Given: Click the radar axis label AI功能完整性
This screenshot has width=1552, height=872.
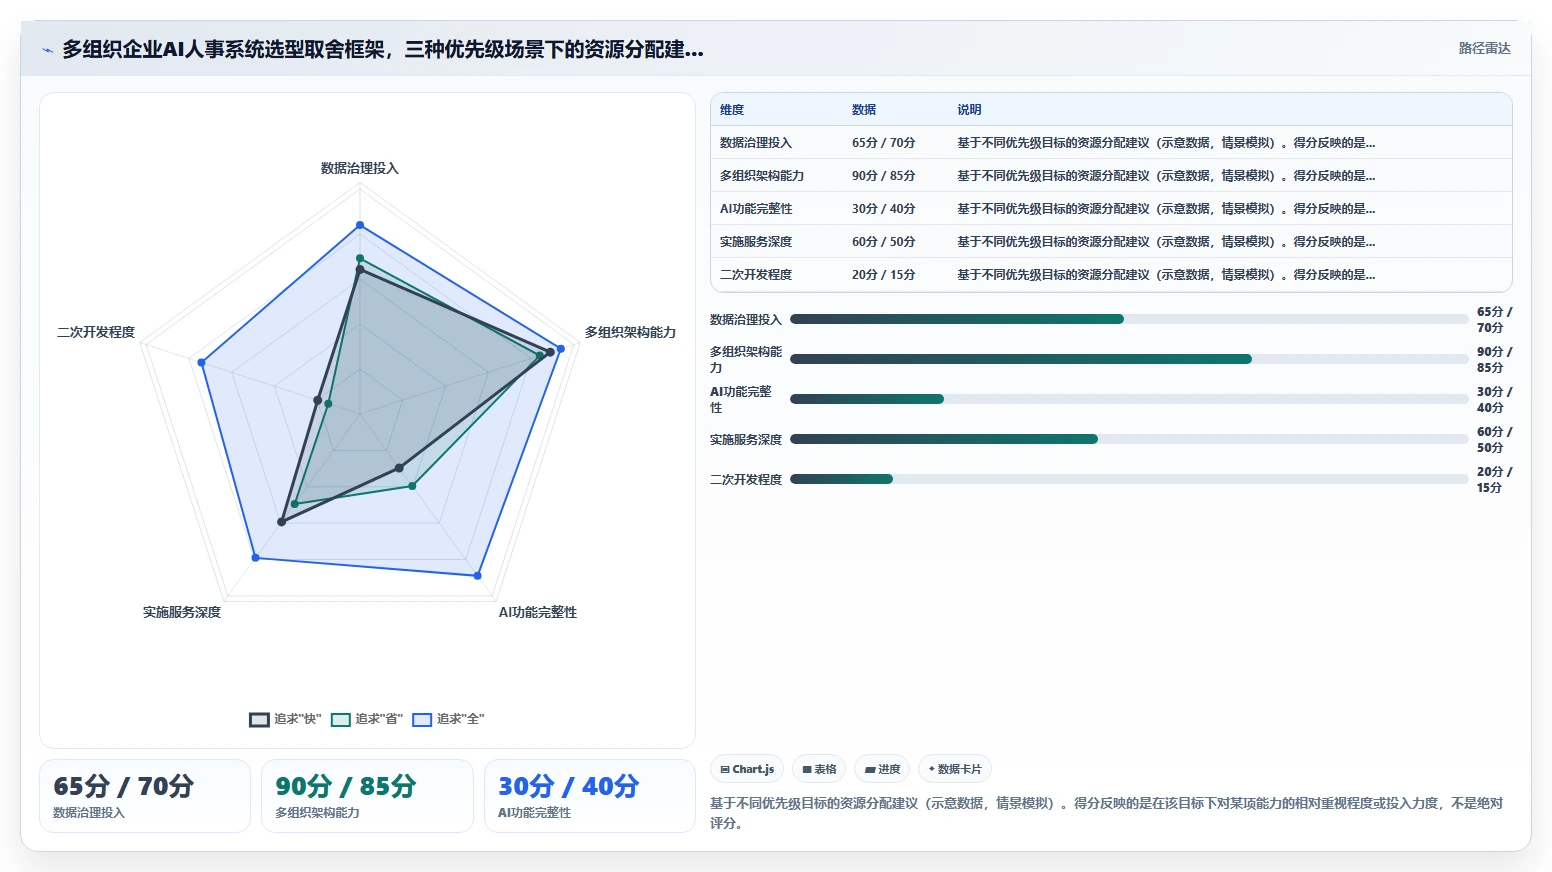Looking at the screenshot, I should point(538,612).
